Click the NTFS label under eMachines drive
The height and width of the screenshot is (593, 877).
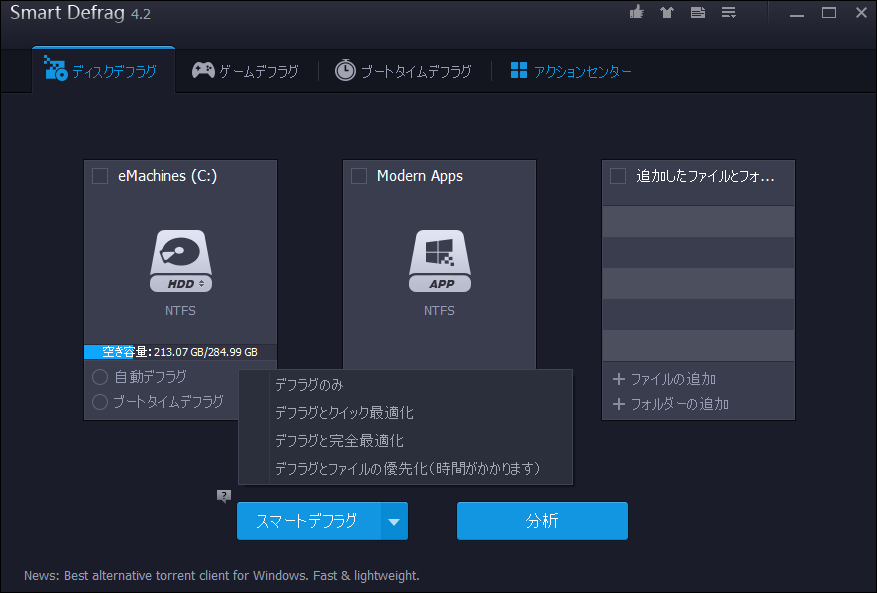[x=180, y=310]
